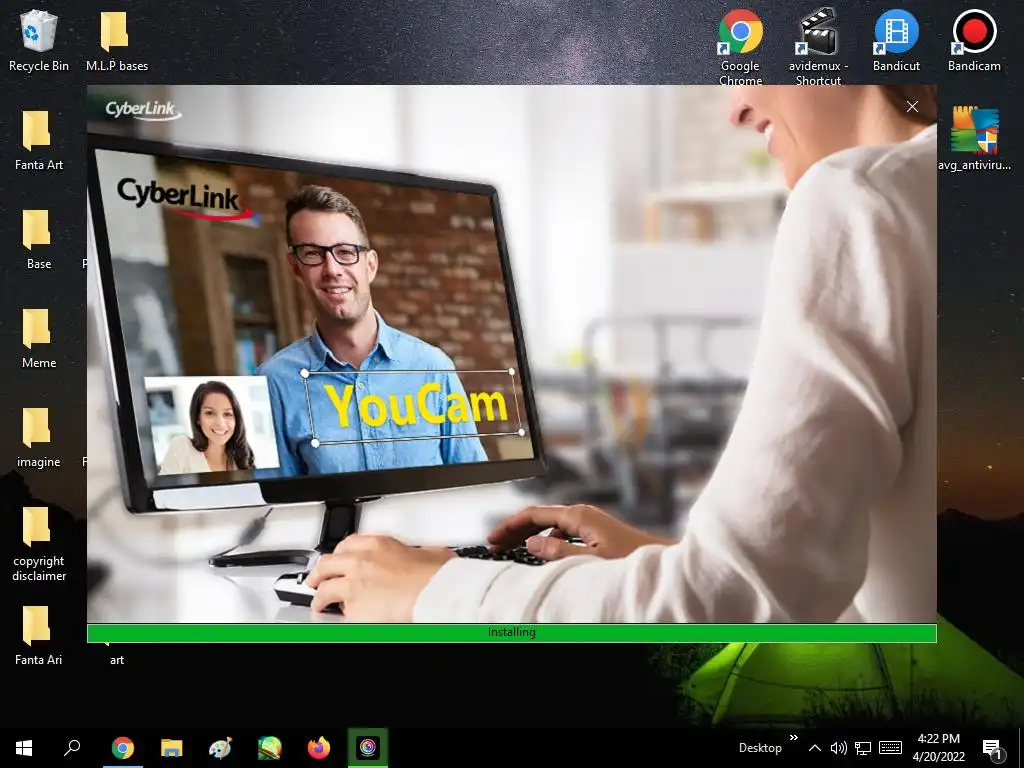Open the avg_antivirus installer icon
This screenshot has height=768, width=1024.
[x=974, y=140]
